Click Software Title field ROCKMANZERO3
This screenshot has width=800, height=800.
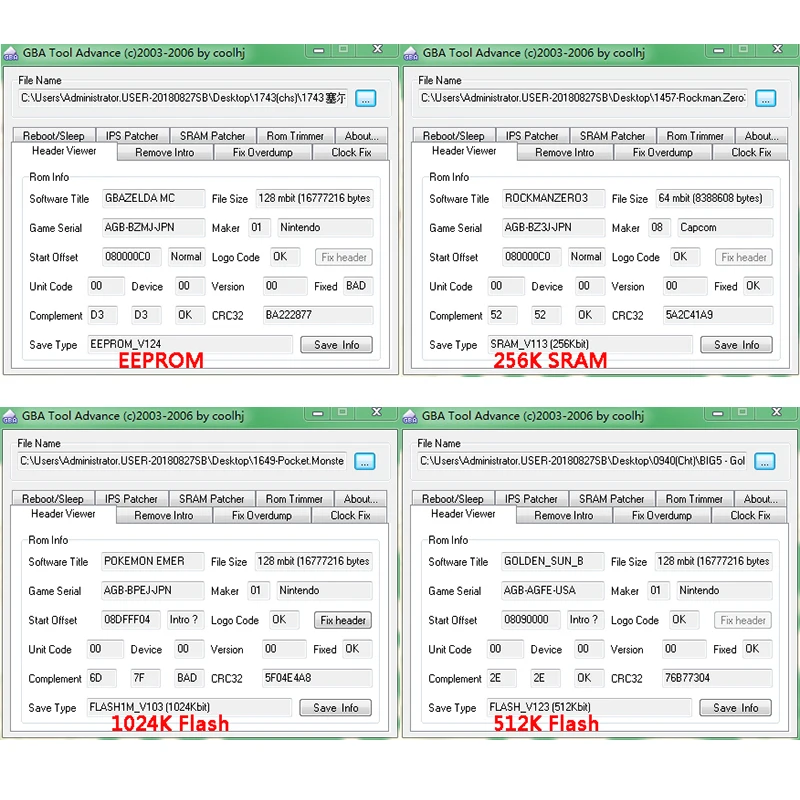click(x=554, y=198)
